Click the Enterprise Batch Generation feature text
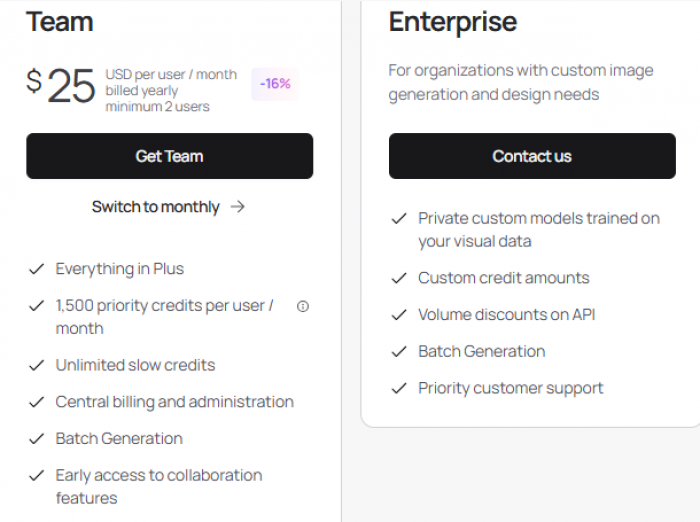Screen dimensions: 700x522 tap(482, 351)
